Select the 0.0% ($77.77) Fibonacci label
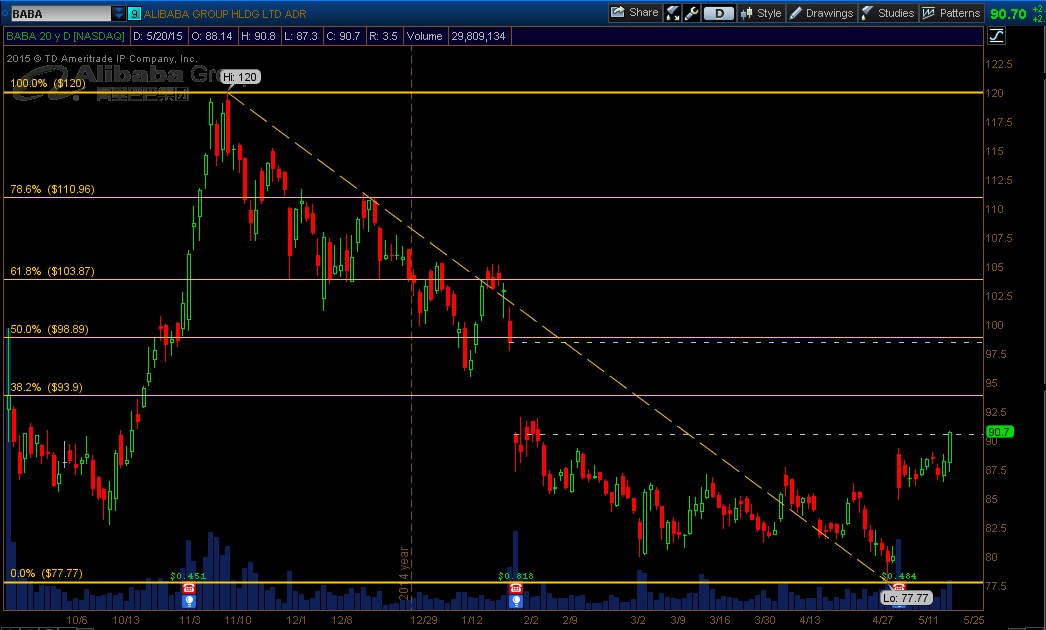The image size is (1046, 630). (46, 573)
